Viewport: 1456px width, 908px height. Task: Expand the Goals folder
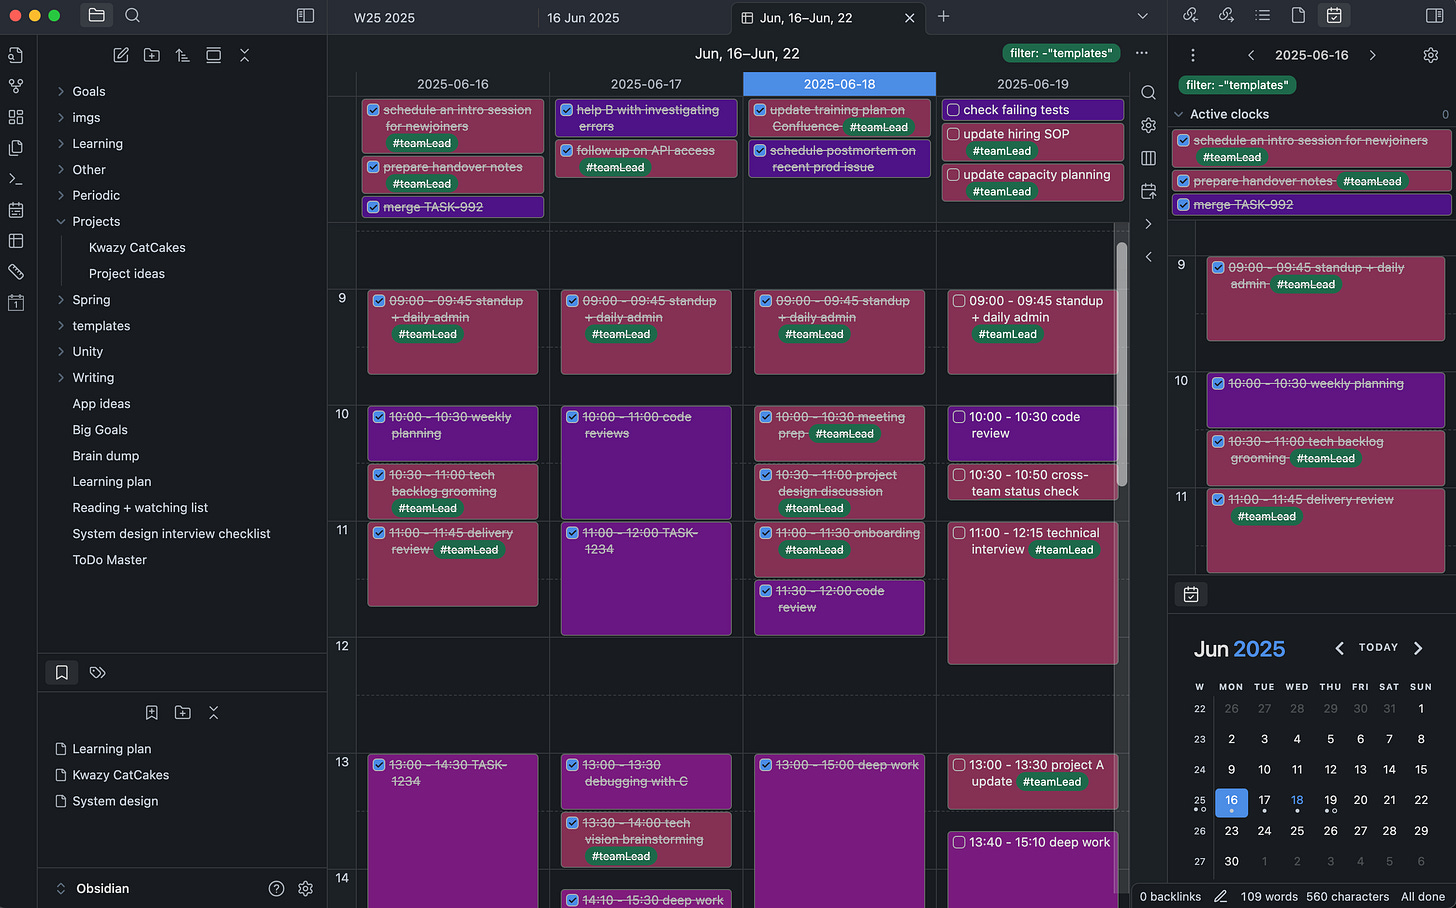(x=61, y=91)
